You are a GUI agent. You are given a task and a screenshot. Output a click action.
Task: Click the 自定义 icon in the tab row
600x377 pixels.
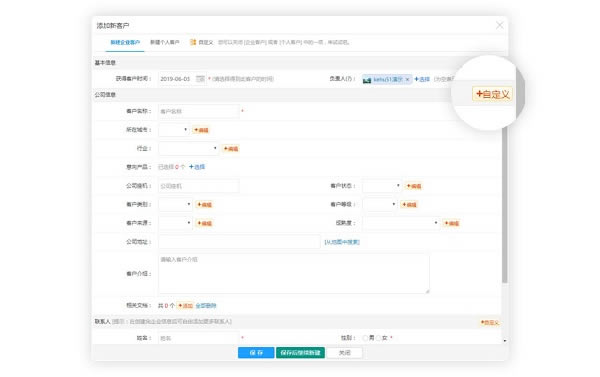pyautogui.click(x=193, y=42)
